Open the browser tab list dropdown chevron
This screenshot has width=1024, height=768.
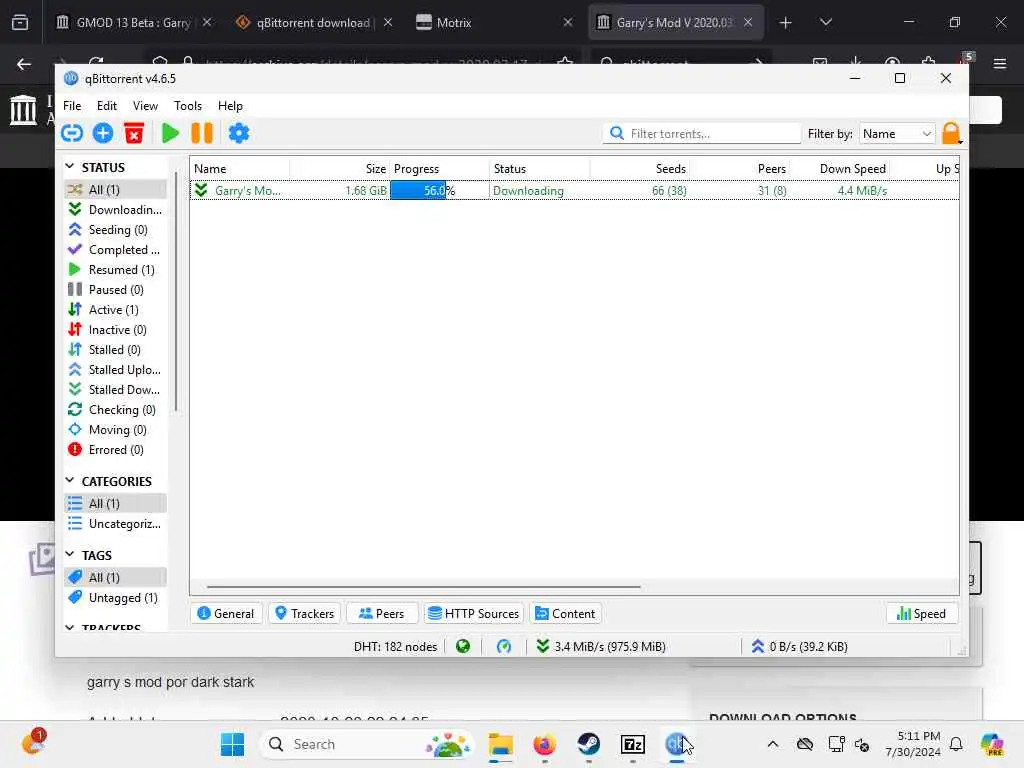click(x=825, y=22)
